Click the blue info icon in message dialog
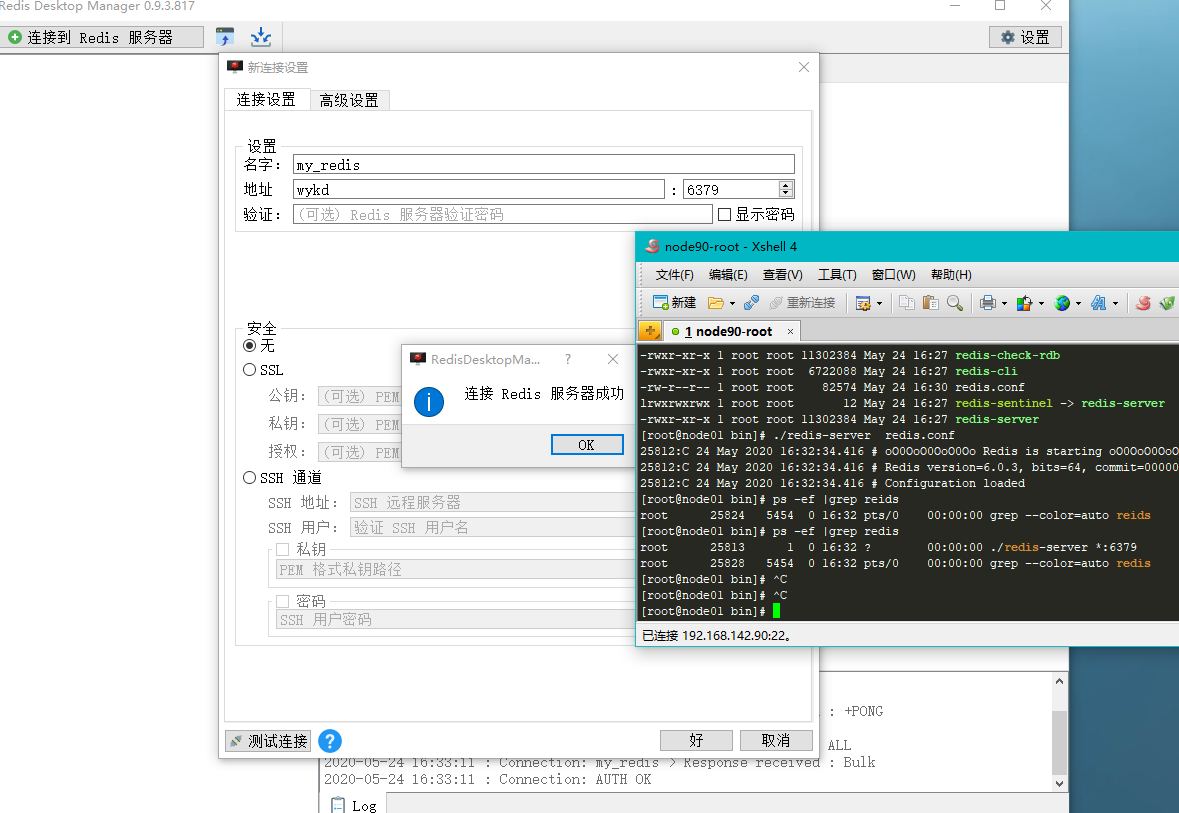This screenshot has height=813, width=1179. pos(429,402)
